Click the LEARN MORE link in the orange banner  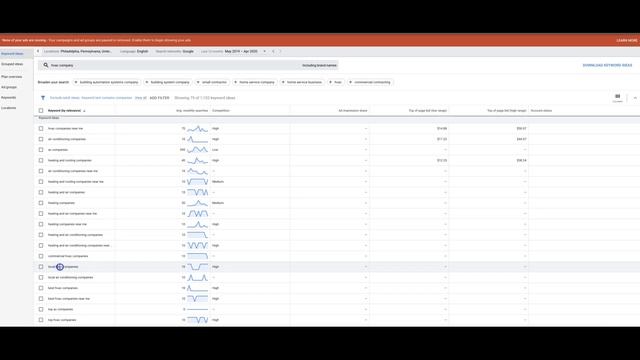(x=627, y=40)
